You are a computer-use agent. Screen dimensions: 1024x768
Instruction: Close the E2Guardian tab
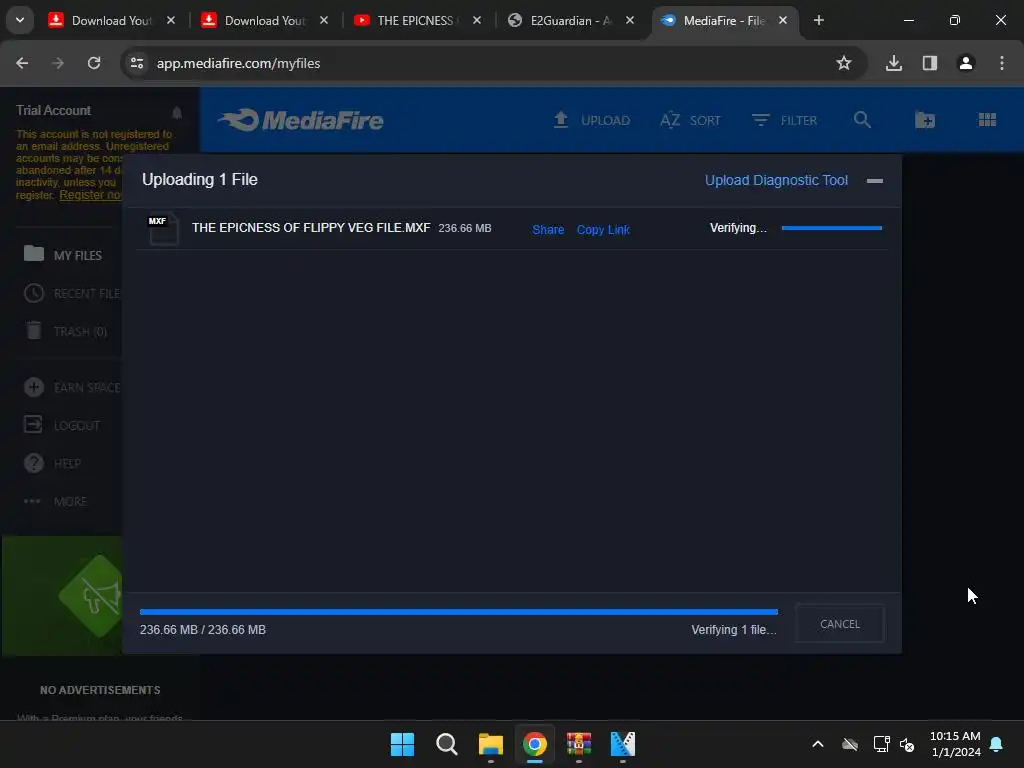point(630,20)
